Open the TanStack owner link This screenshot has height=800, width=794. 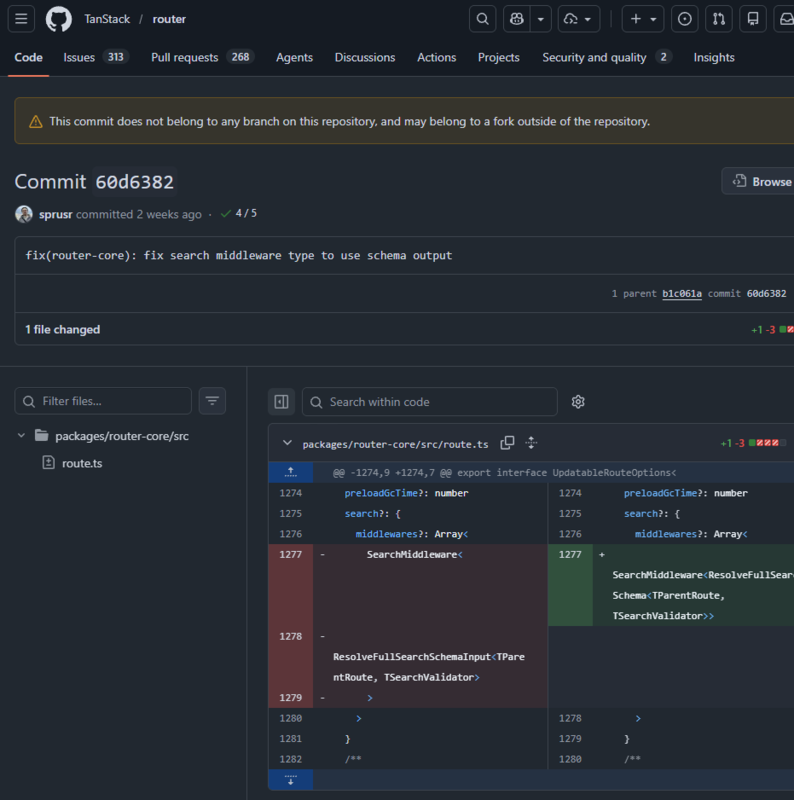tap(107, 19)
